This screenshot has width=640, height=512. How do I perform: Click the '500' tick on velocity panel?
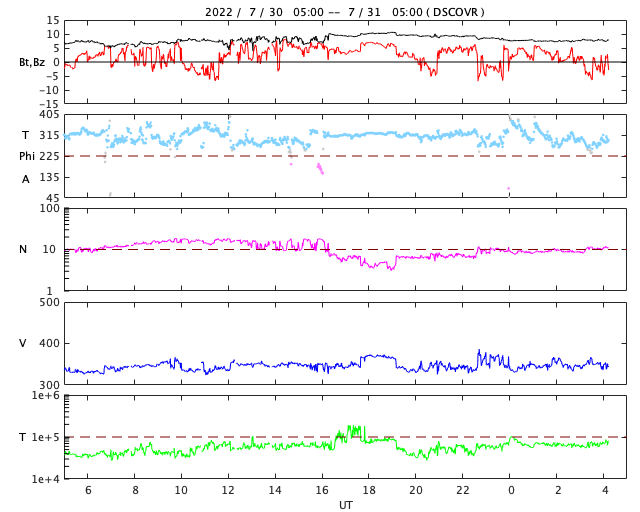point(49,303)
